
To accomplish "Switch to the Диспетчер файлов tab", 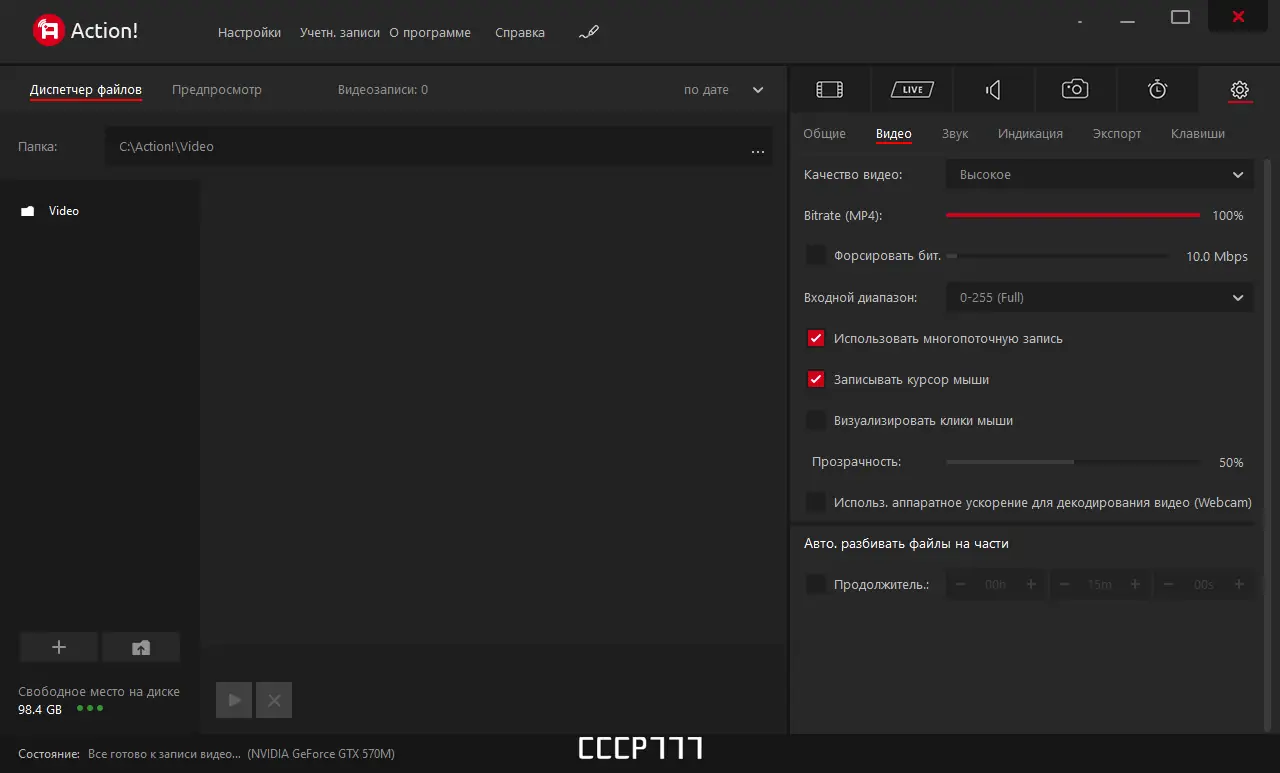I will [86, 90].
